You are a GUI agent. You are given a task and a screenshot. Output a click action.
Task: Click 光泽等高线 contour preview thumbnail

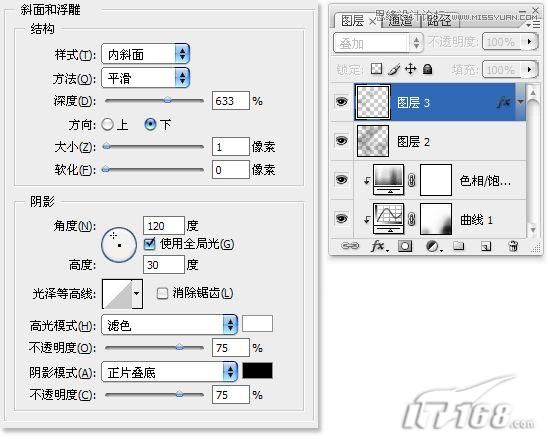click(x=117, y=294)
